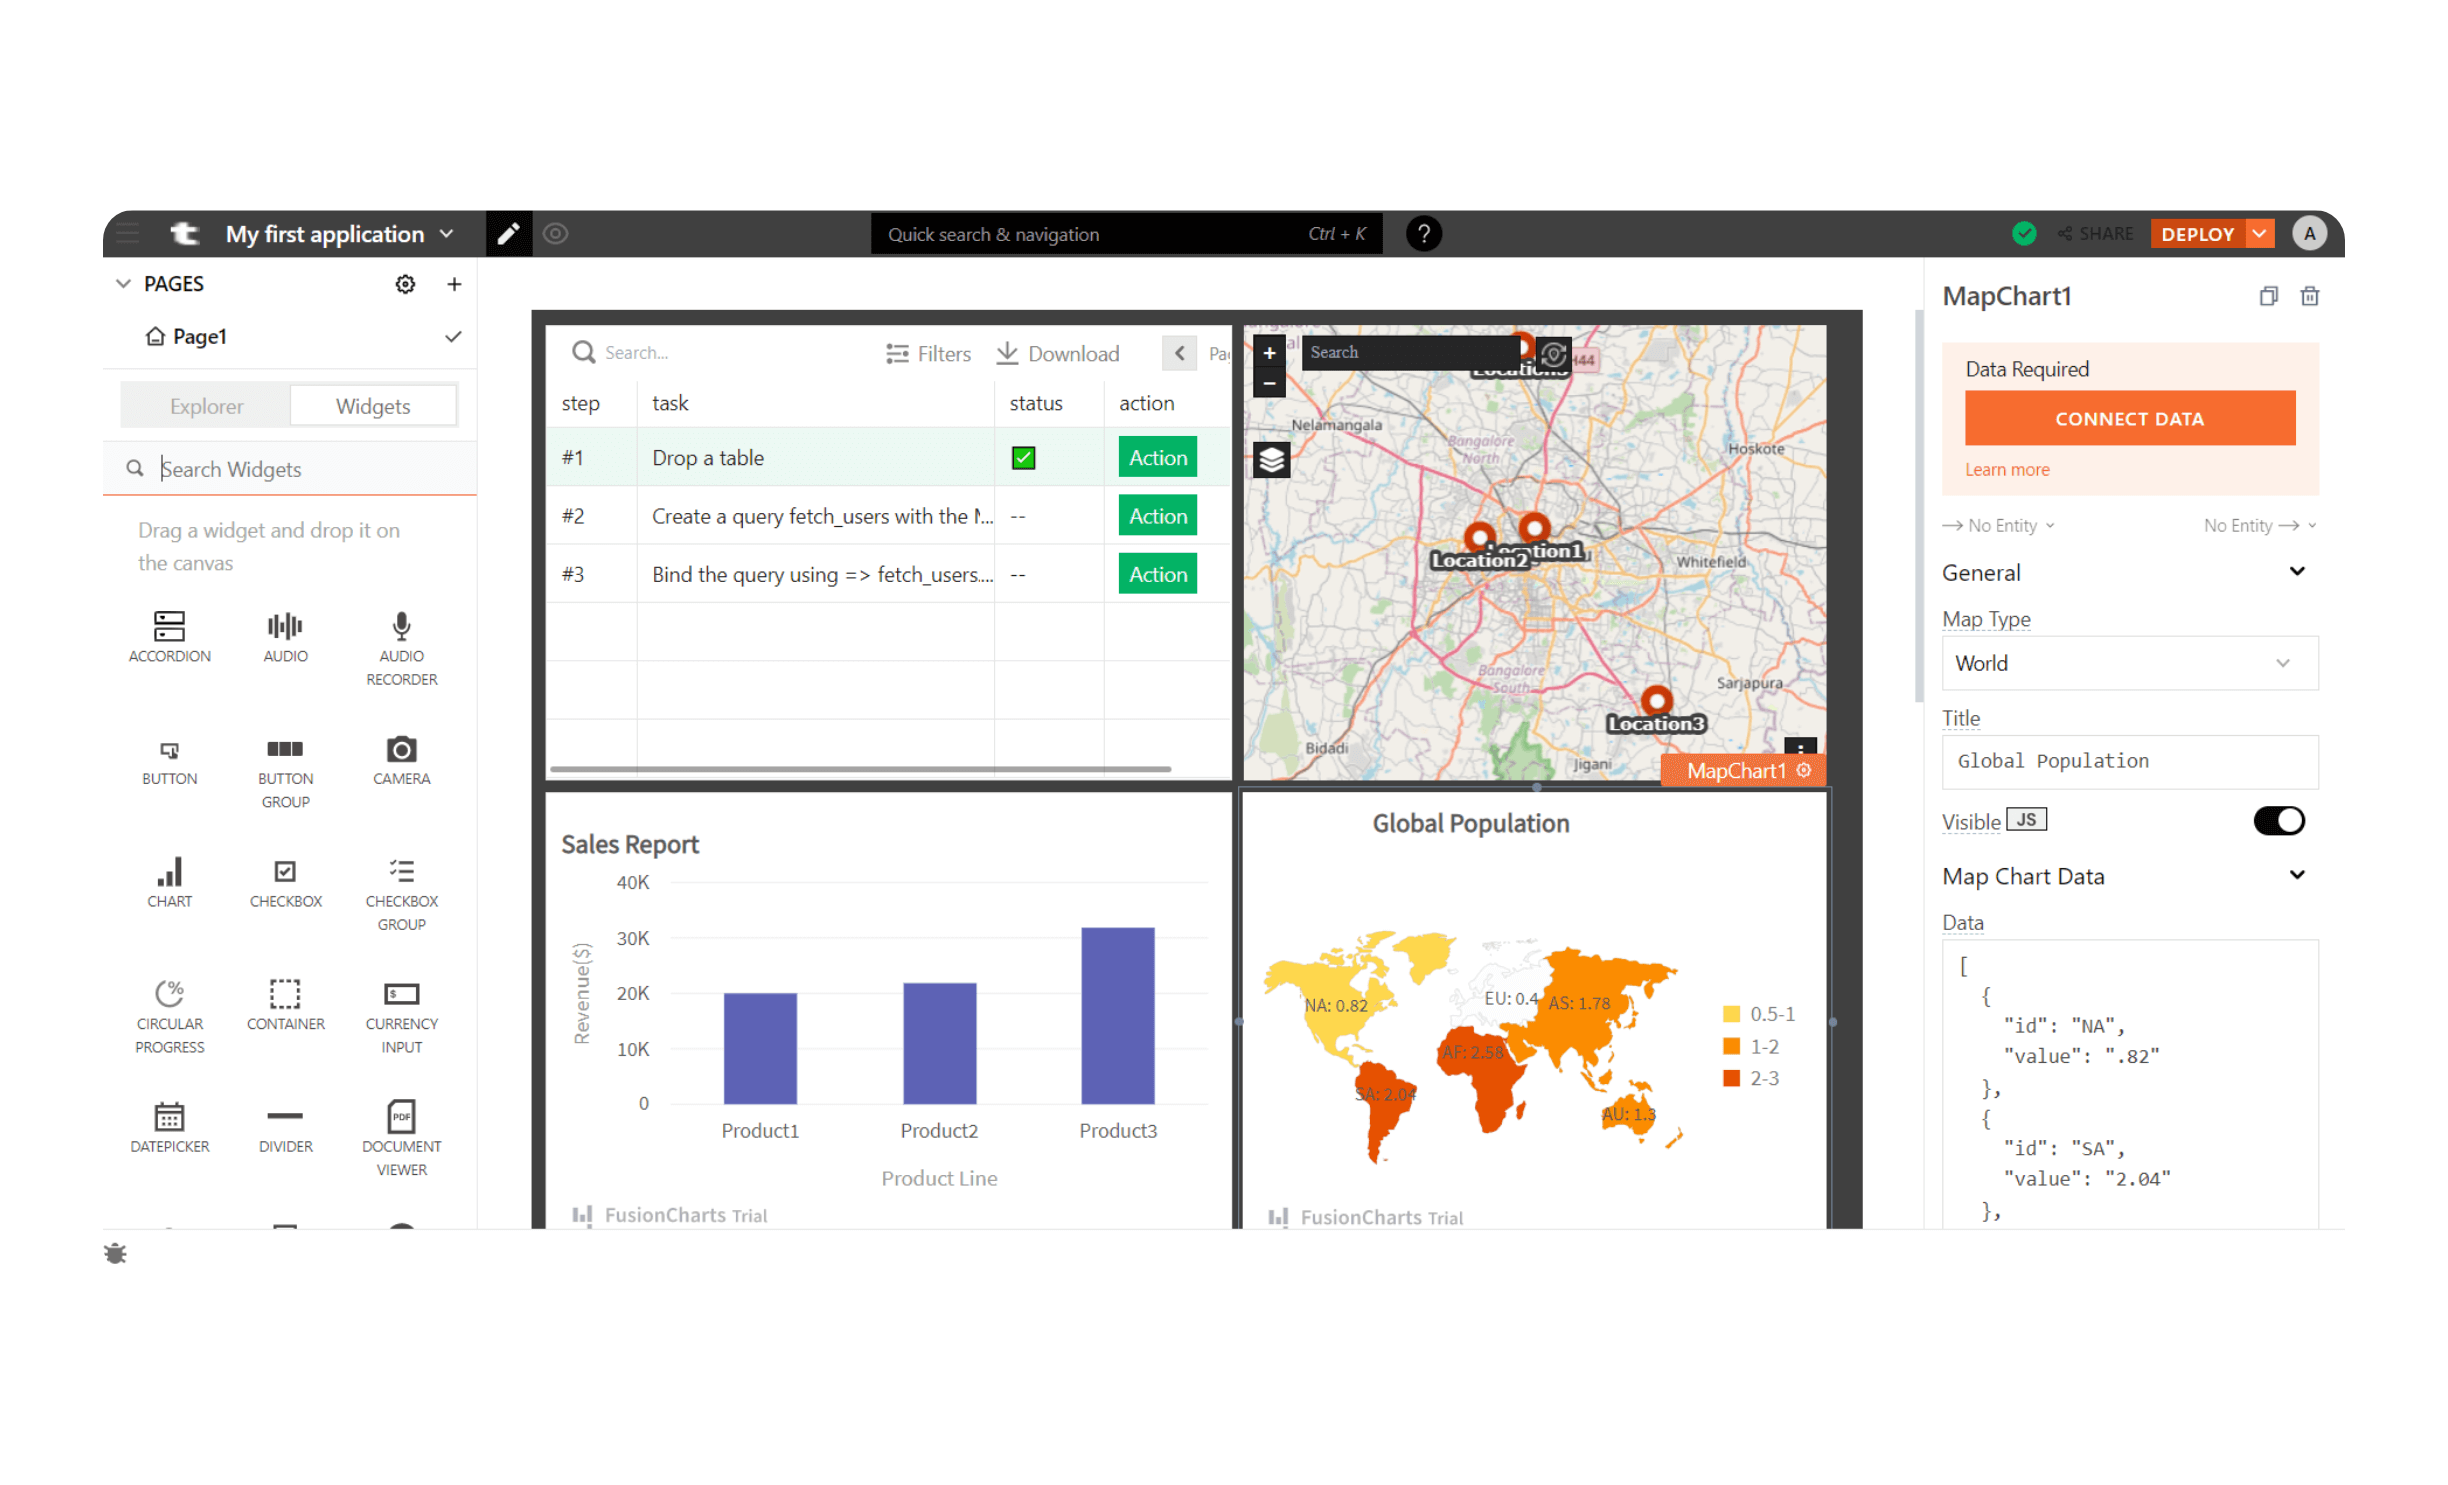The image size is (2448, 1485).
Task: Switch to the Widgets tab
Action: tap(373, 406)
